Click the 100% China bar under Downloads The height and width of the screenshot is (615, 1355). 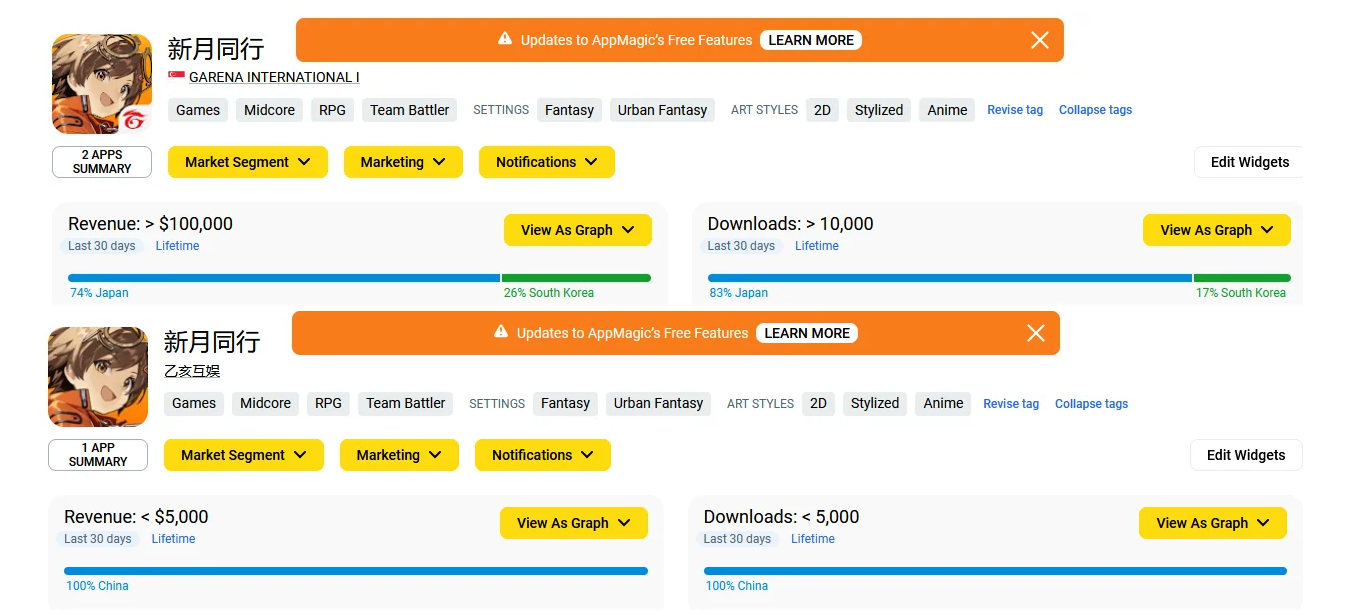995,571
